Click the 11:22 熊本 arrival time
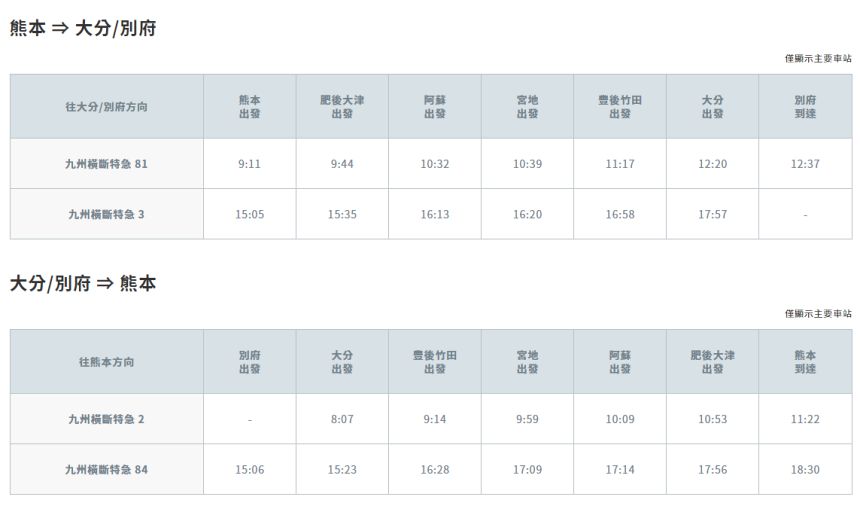860x515 pixels. pyautogui.click(x=805, y=419)
